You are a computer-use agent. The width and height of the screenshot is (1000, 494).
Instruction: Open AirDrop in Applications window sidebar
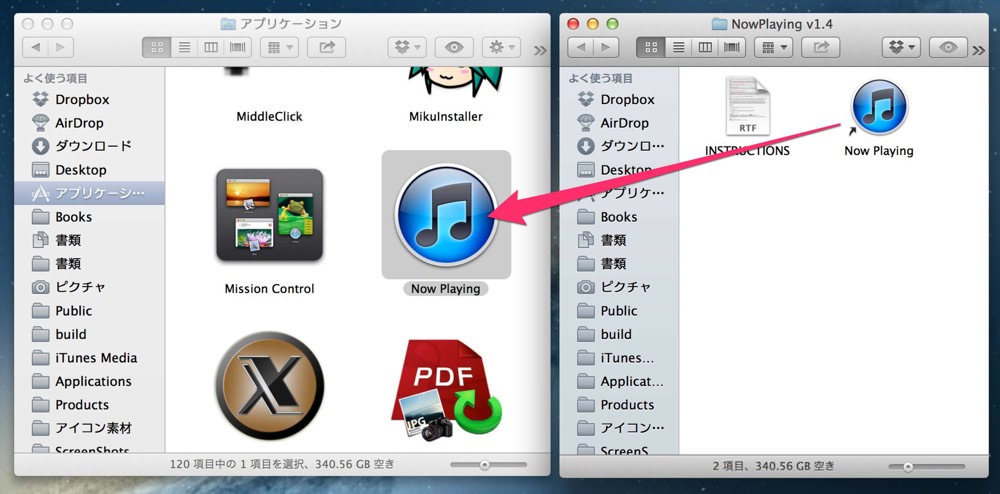point(79,123)
